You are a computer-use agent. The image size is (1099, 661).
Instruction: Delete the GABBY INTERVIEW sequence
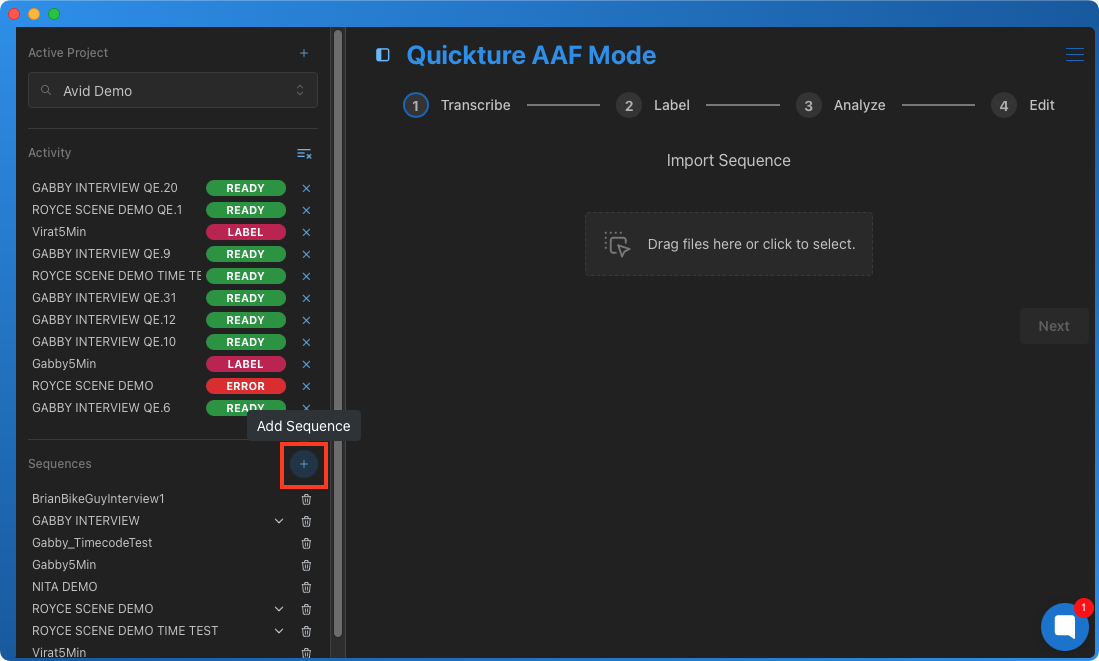[x=306, y=522]
